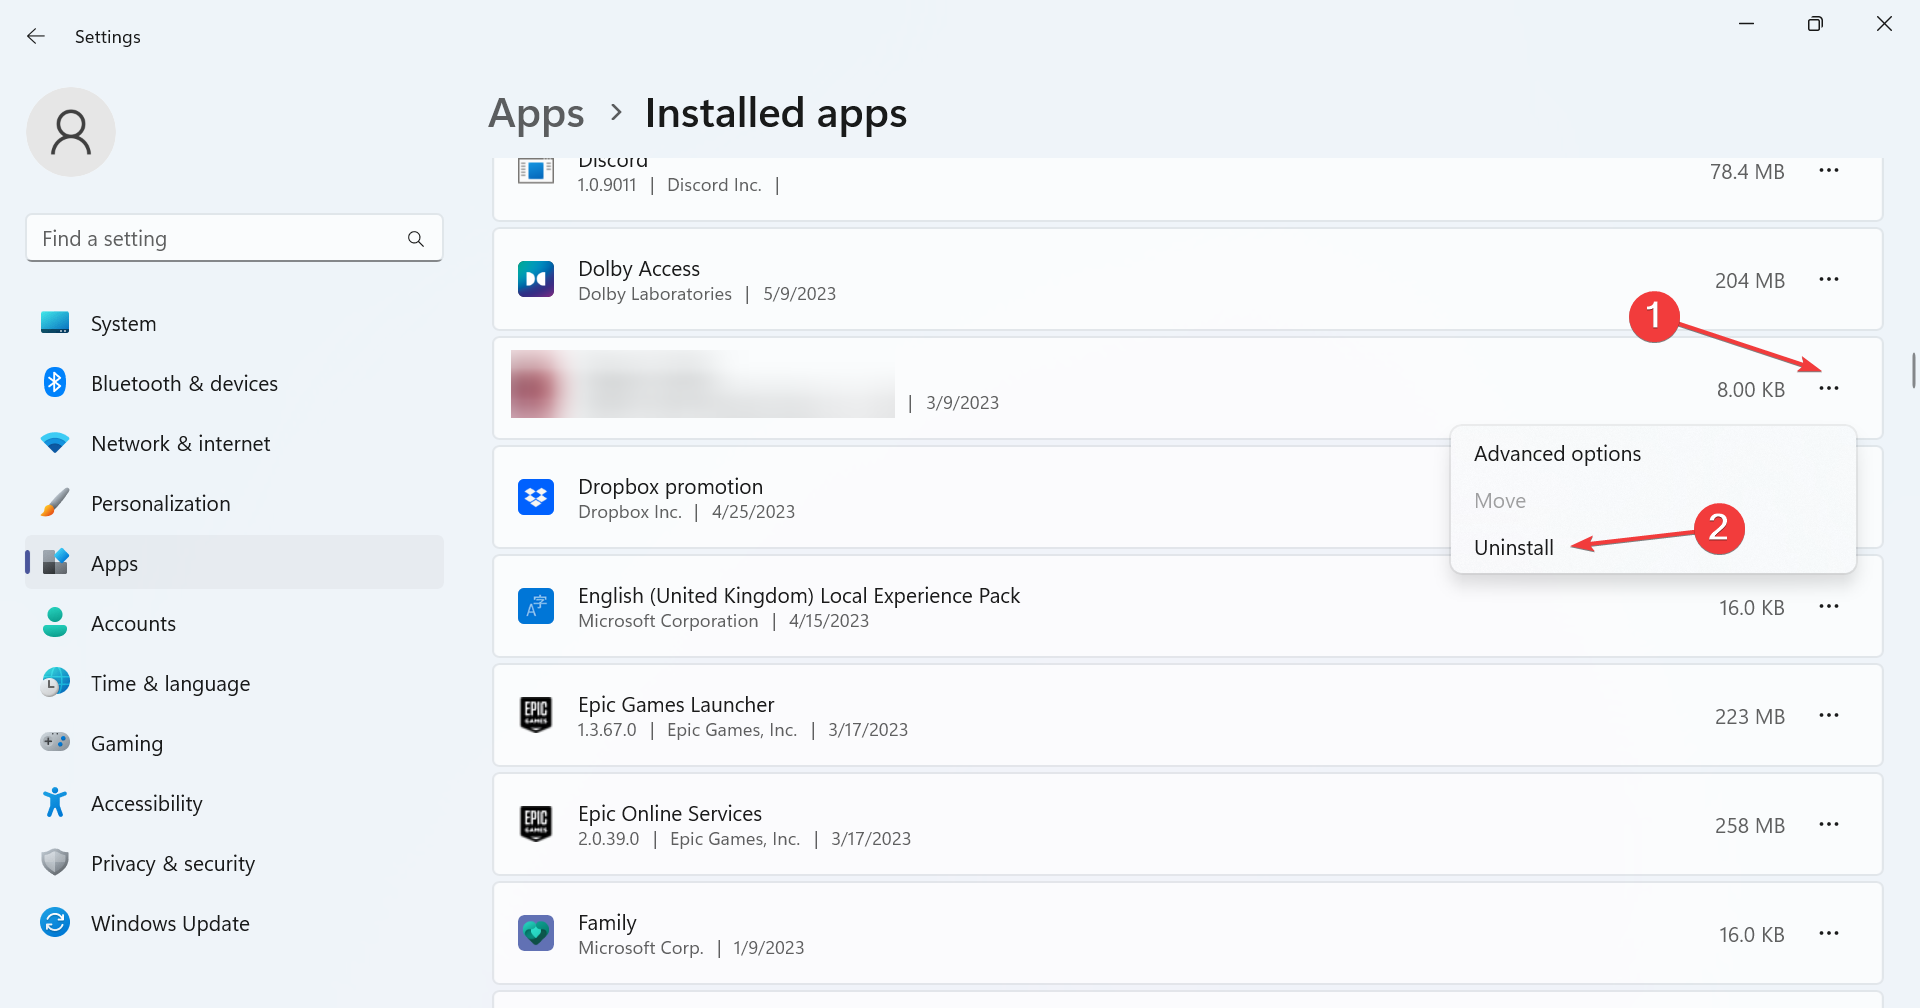Select the Dropbox promotion app name

coord(670,487)
